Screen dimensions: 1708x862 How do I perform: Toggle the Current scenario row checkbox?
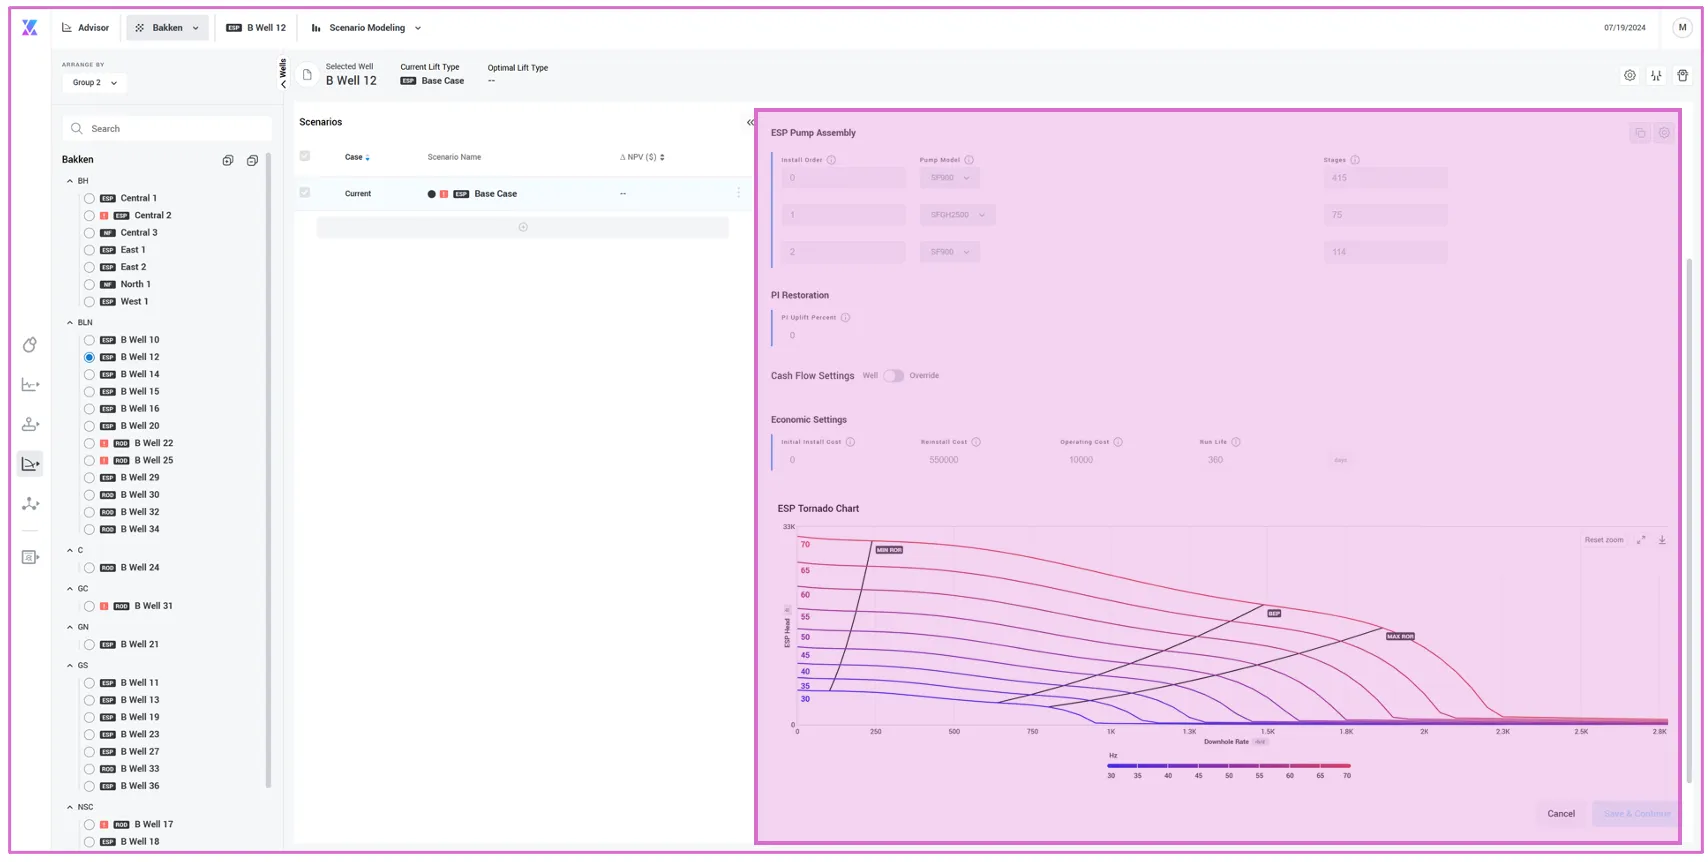305,193
